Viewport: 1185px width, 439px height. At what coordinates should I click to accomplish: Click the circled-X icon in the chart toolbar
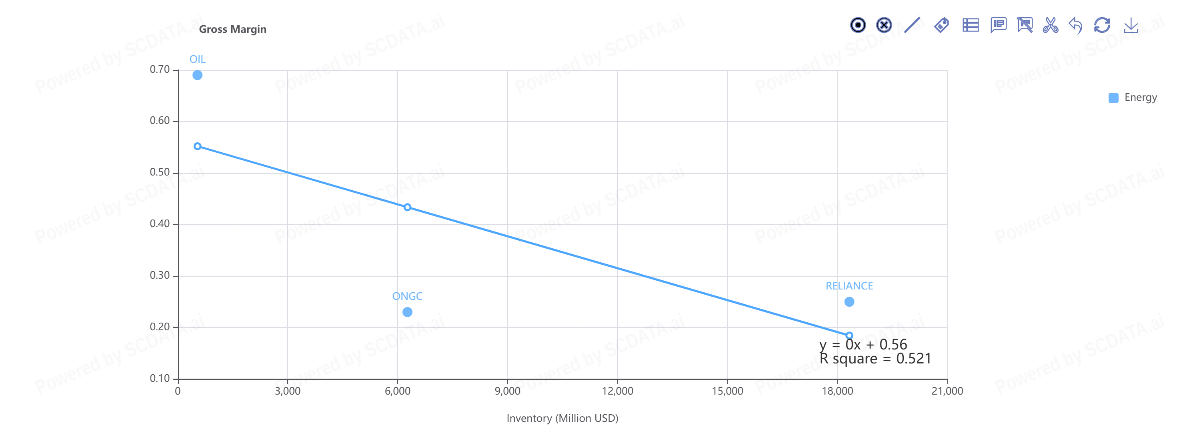(884, 25)
